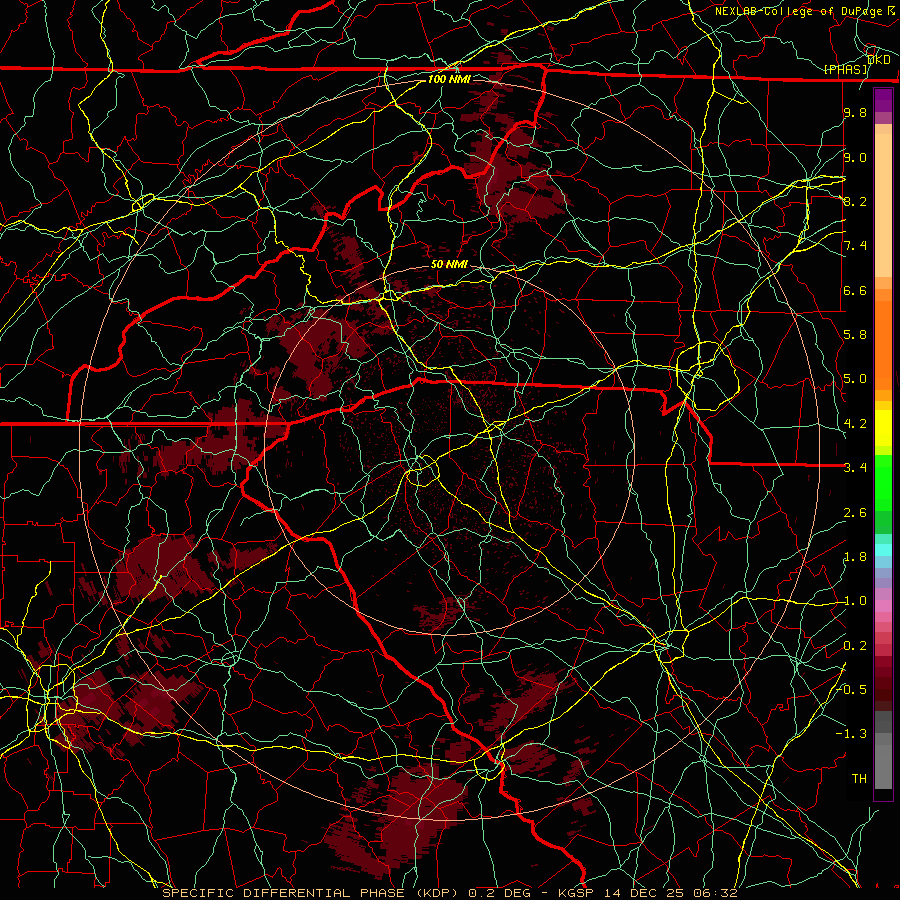Click the -1.3 value on the color scale
The height and width of the screenshot is (900, 900).
click(x=852, y=734)
